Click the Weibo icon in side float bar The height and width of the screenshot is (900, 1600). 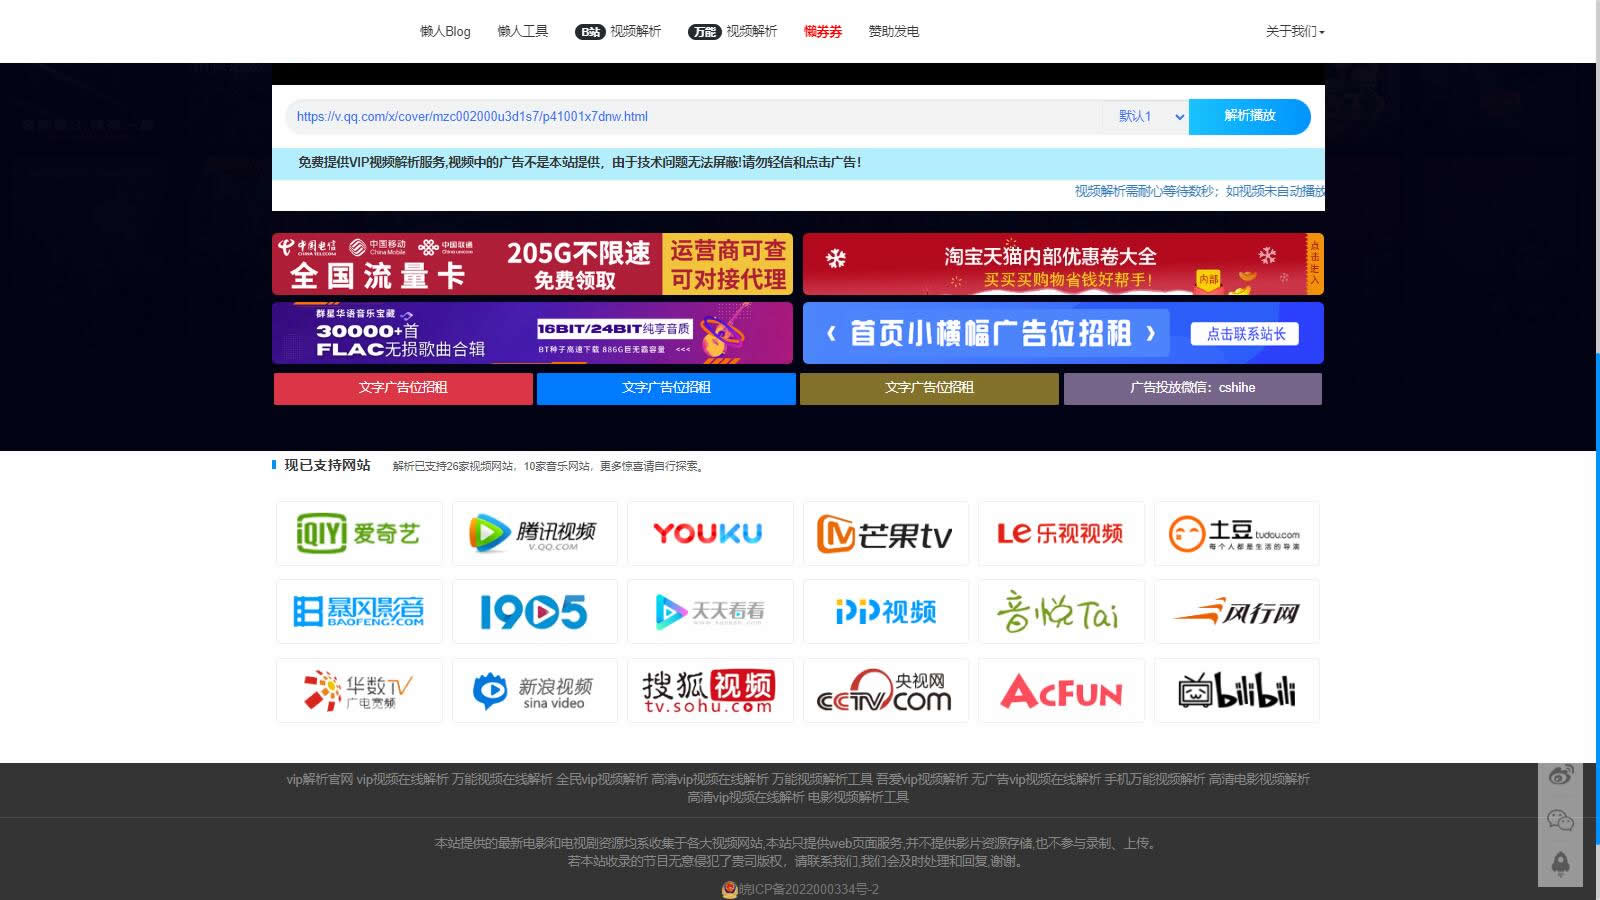[1560, 775]
